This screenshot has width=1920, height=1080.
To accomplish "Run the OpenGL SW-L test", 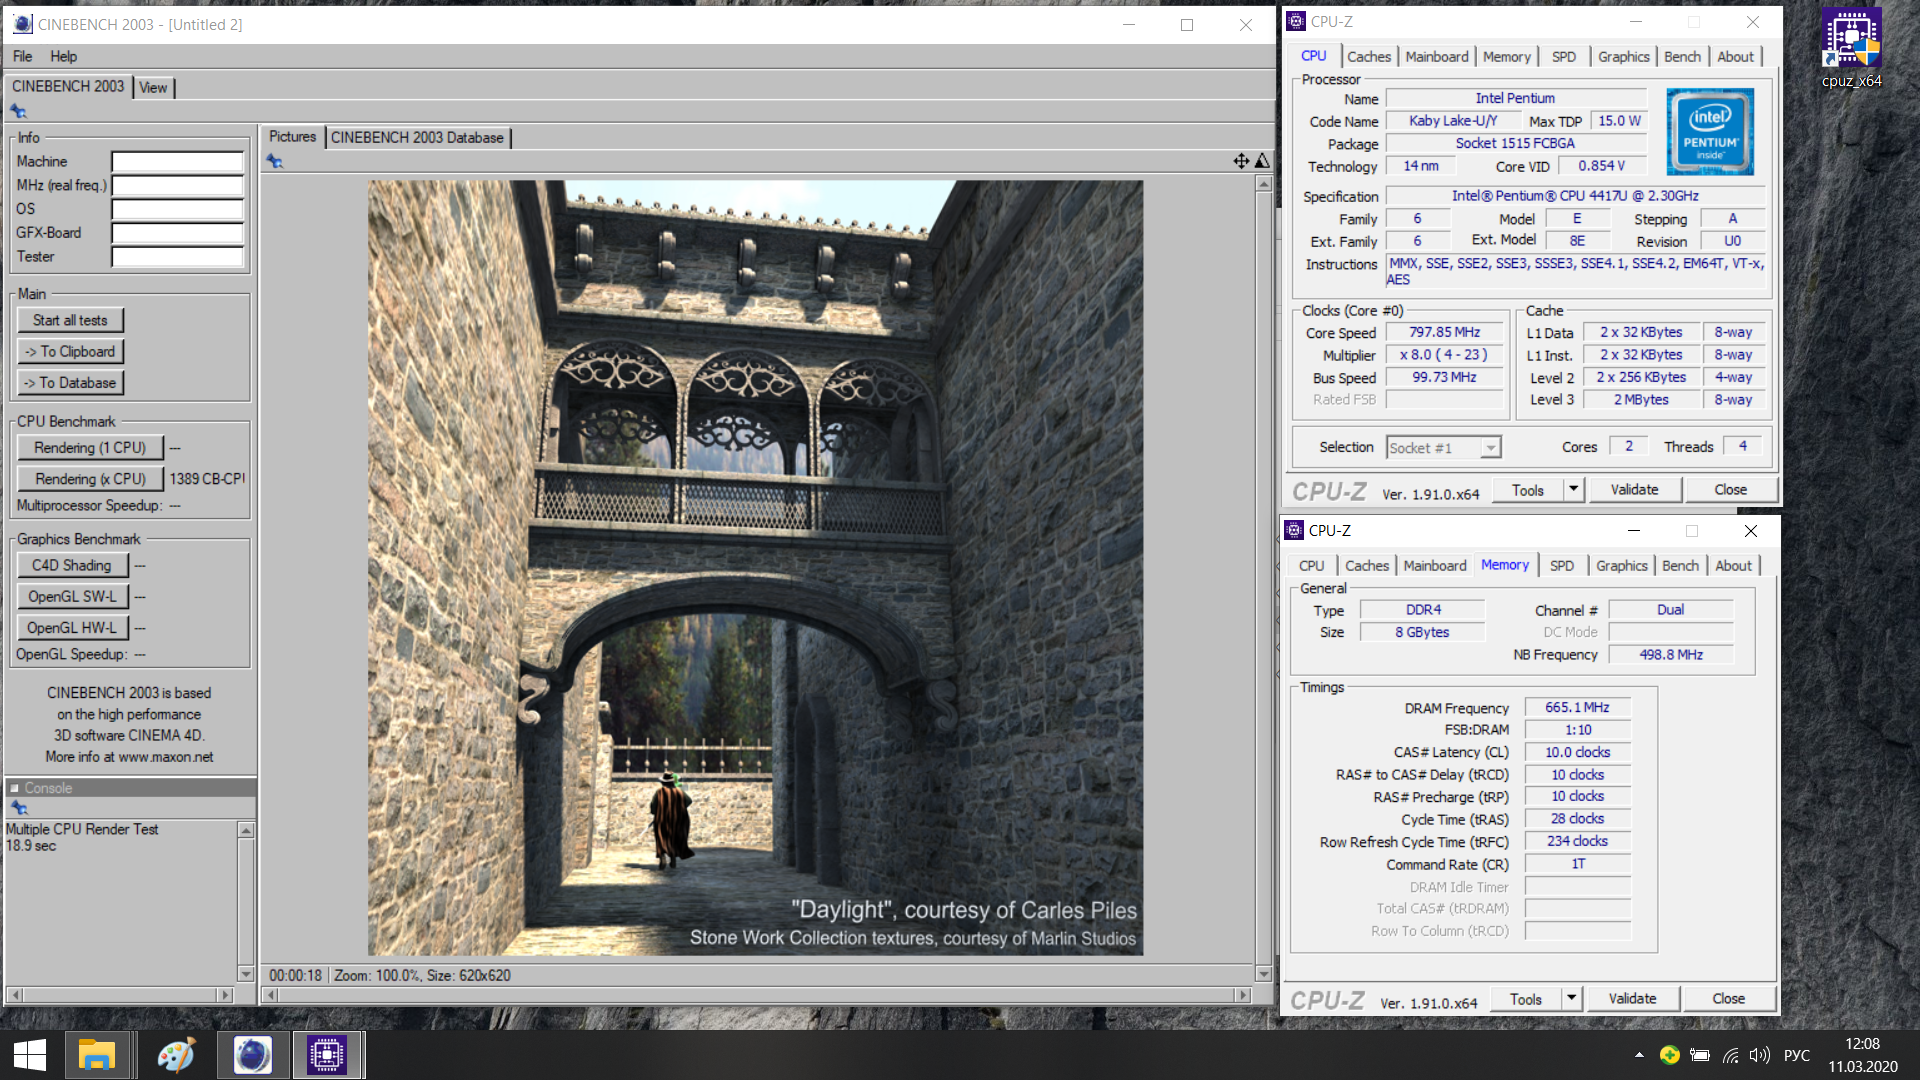I will pos(72,596).
